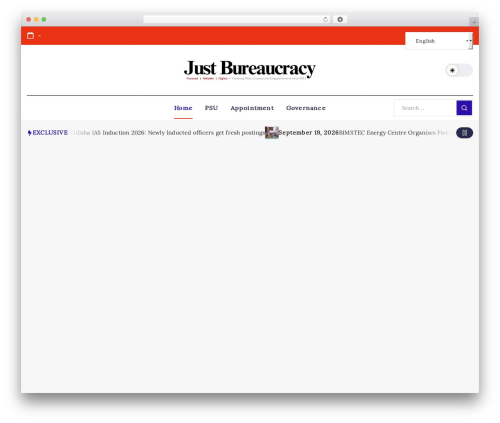Pause the news ticker

[x=464, y=133]
